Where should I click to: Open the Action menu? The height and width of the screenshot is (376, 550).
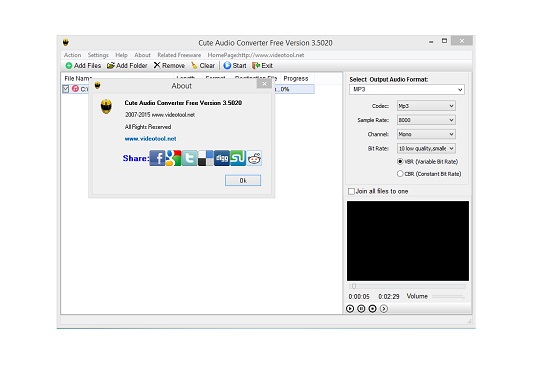coord(72,55)
